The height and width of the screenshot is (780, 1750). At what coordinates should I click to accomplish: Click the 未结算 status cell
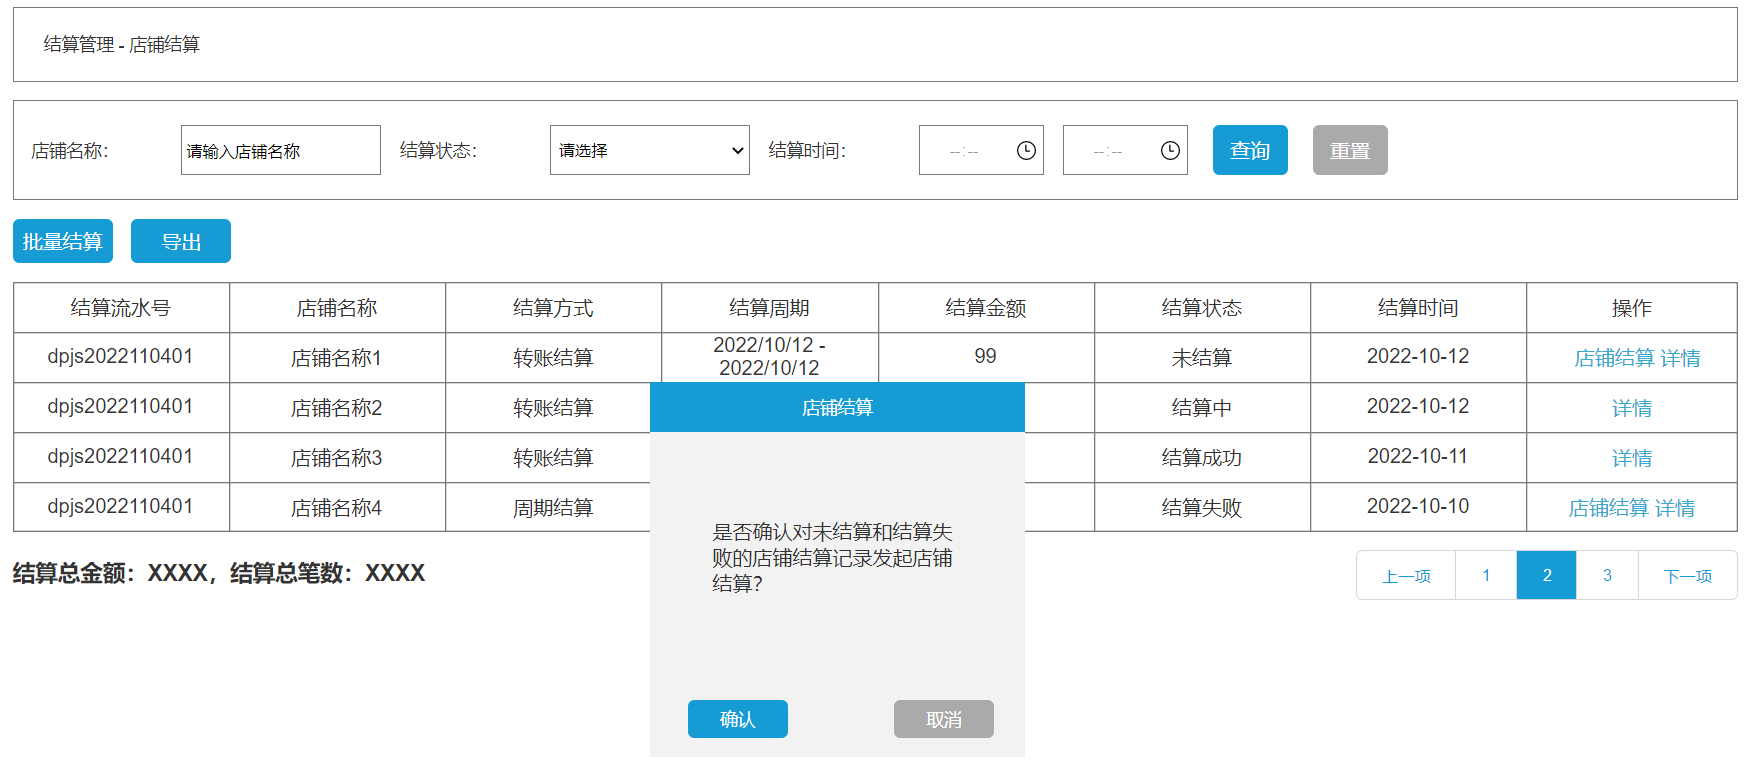point(1202,358)
